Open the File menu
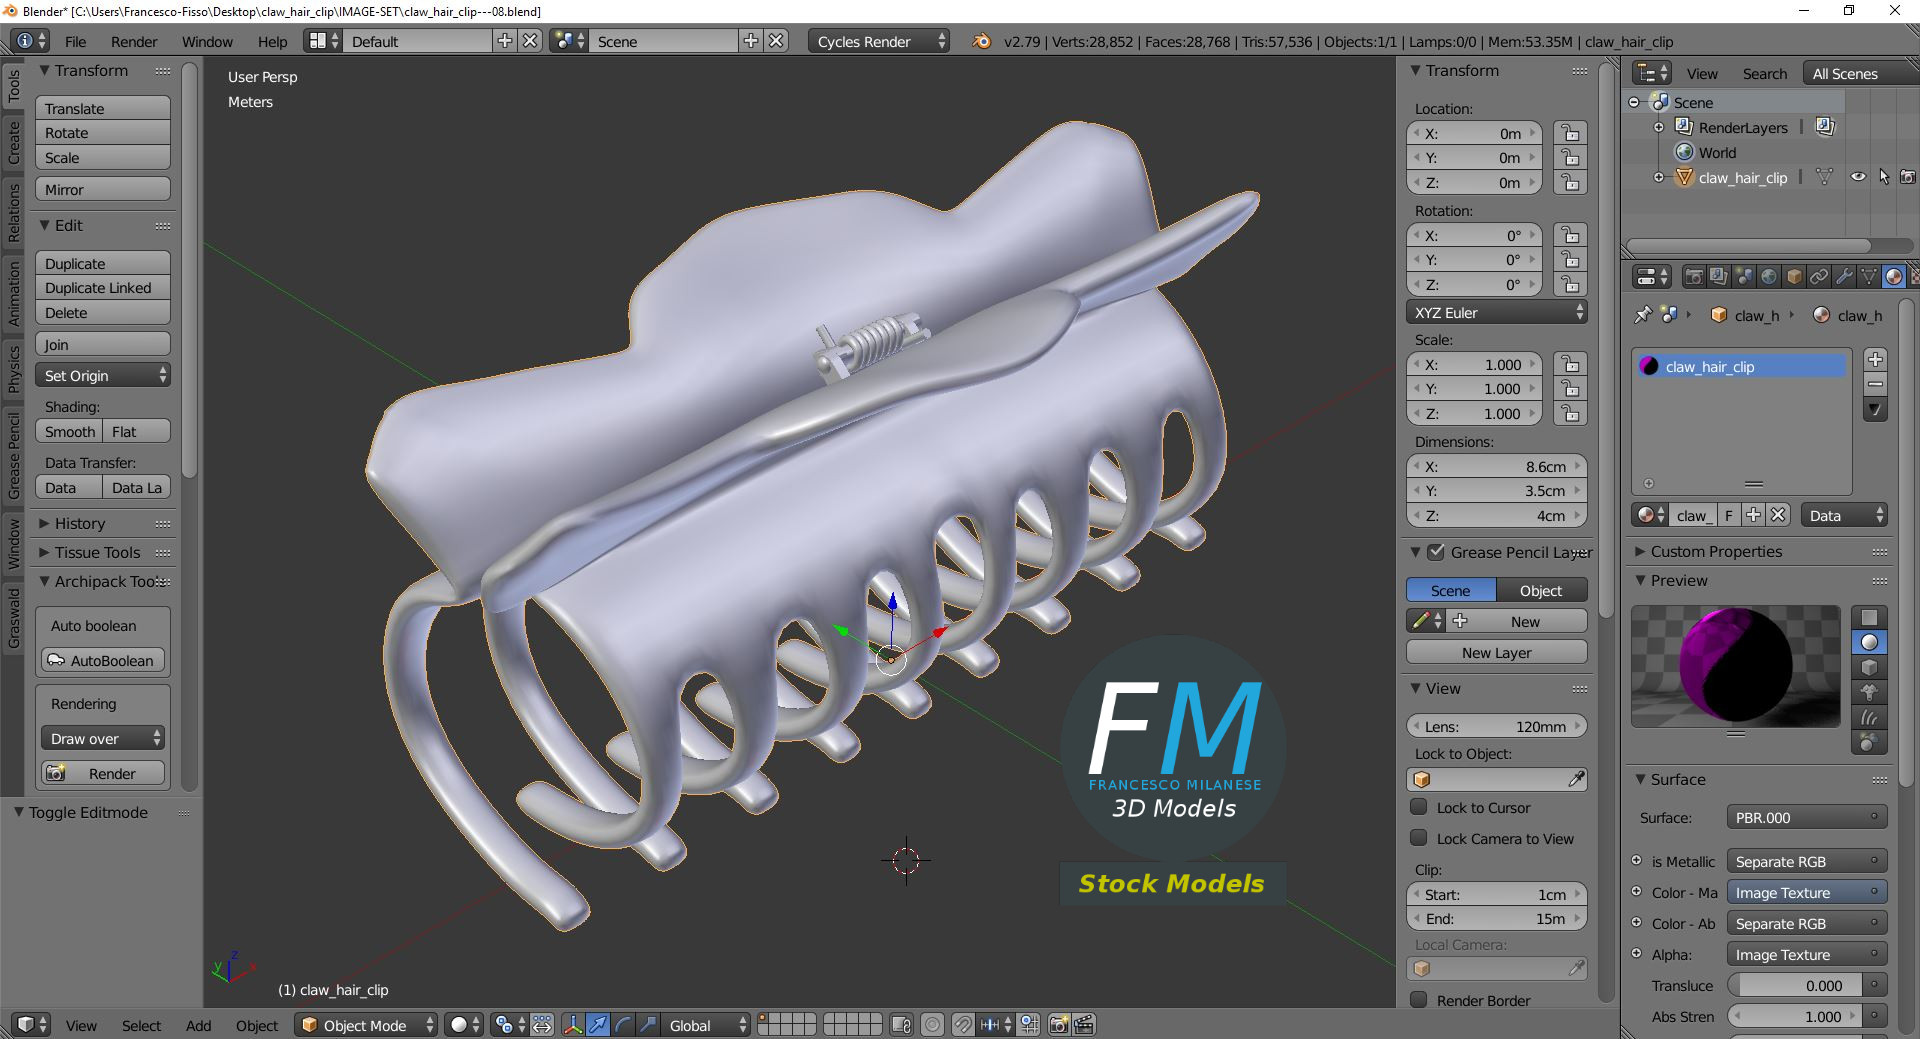Viewport: 1920px width, 1039px height. (75, 41)
